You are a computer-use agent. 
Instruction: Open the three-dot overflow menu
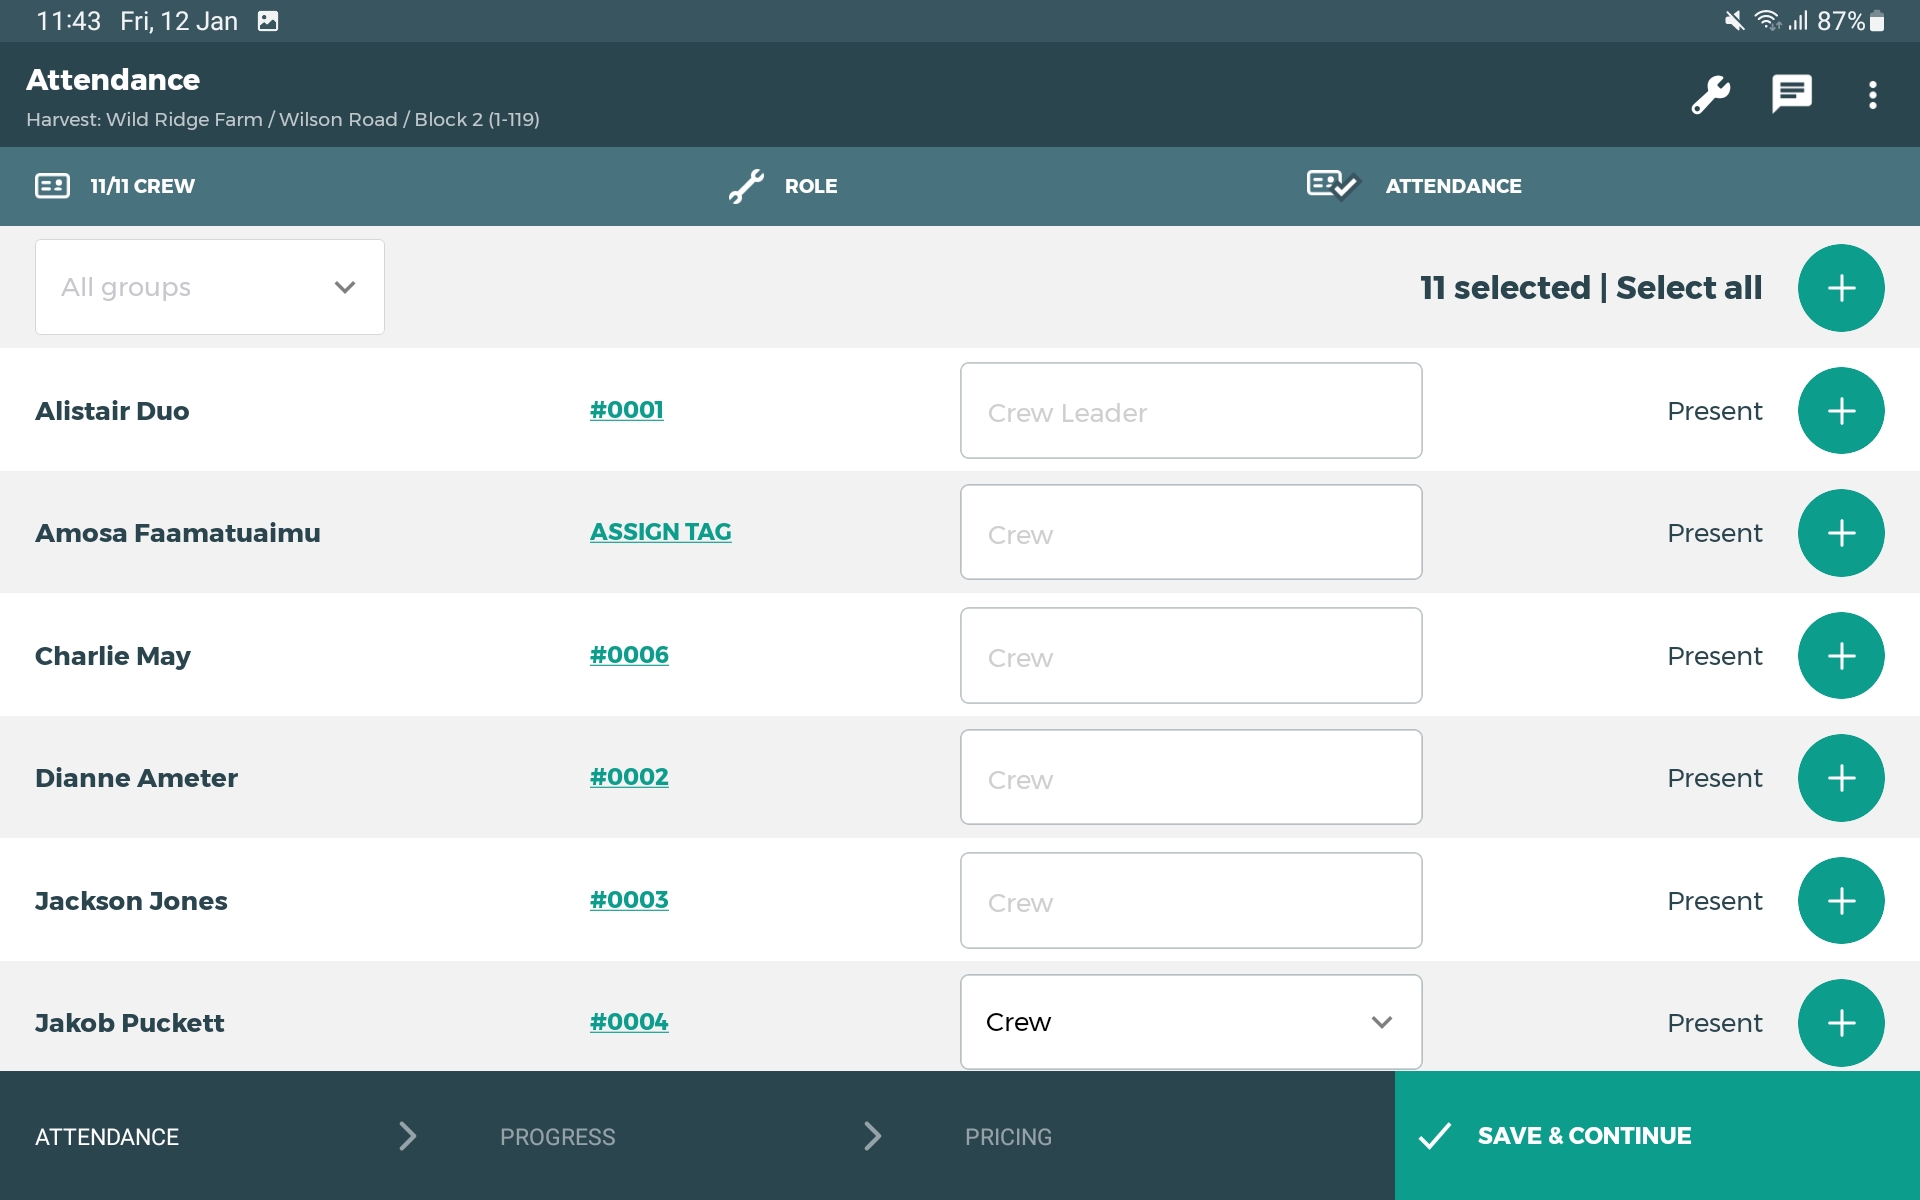coord(1872,95)
